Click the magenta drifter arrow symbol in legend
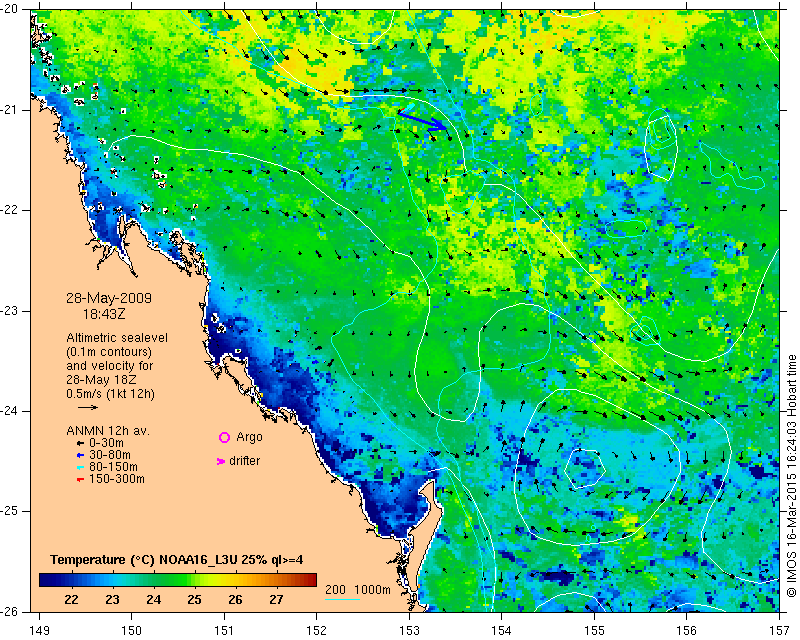Screen dimensions: 800x640 coord(221,461)
